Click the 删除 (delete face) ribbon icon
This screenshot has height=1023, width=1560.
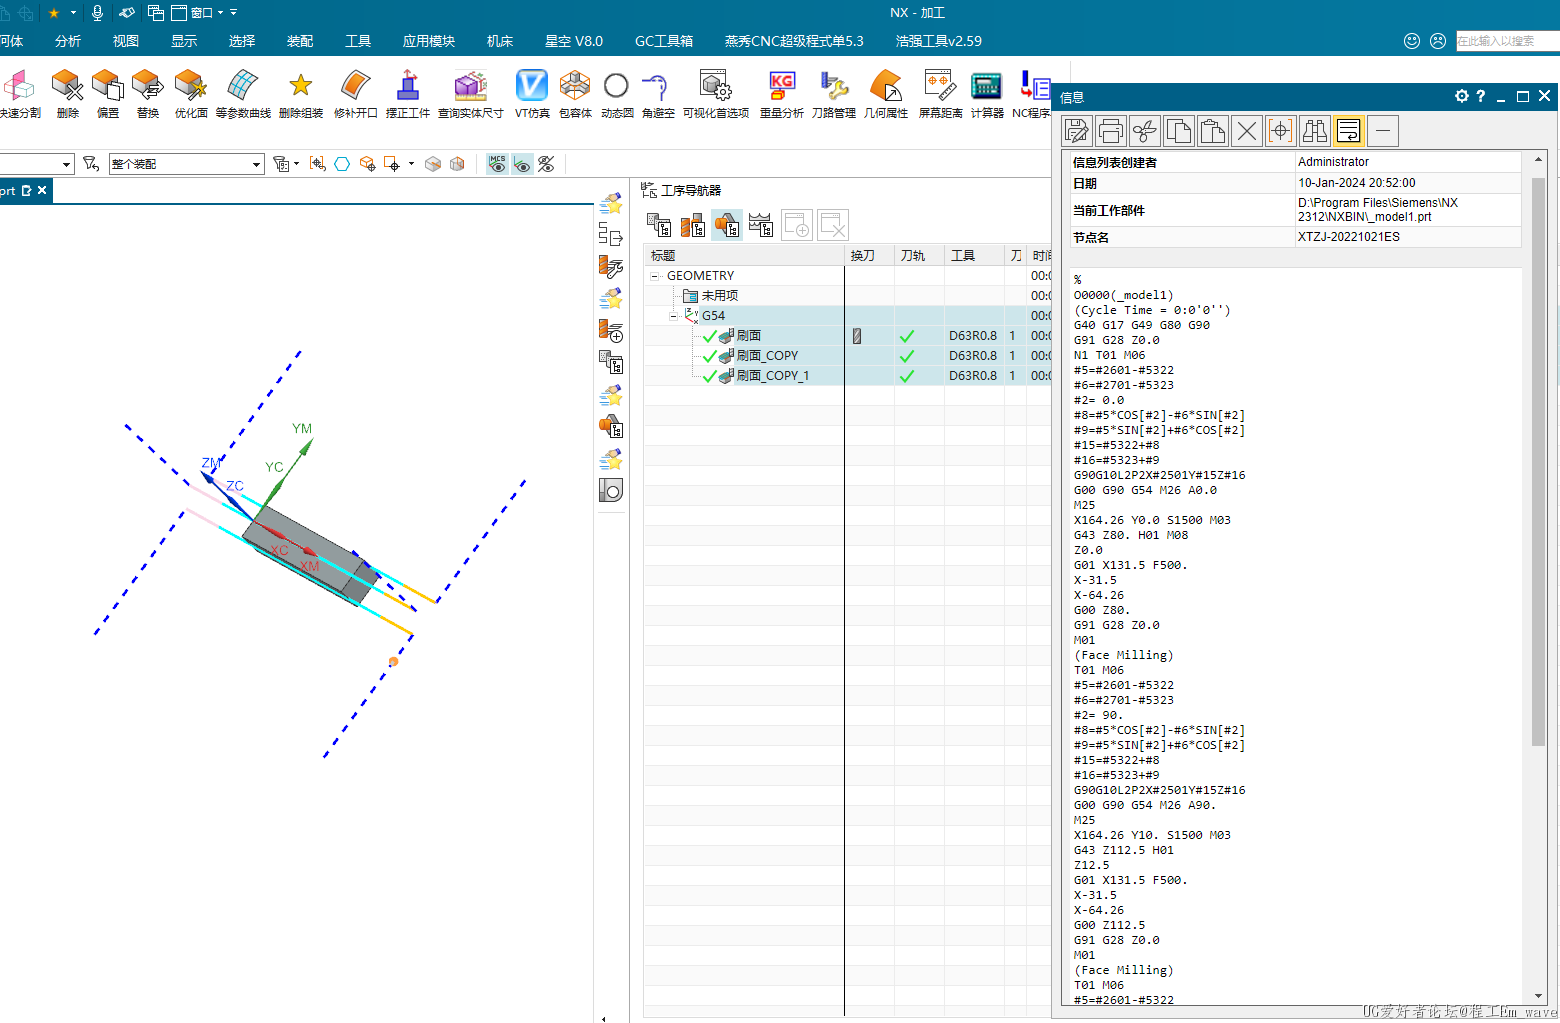click(x=67, y=93)
